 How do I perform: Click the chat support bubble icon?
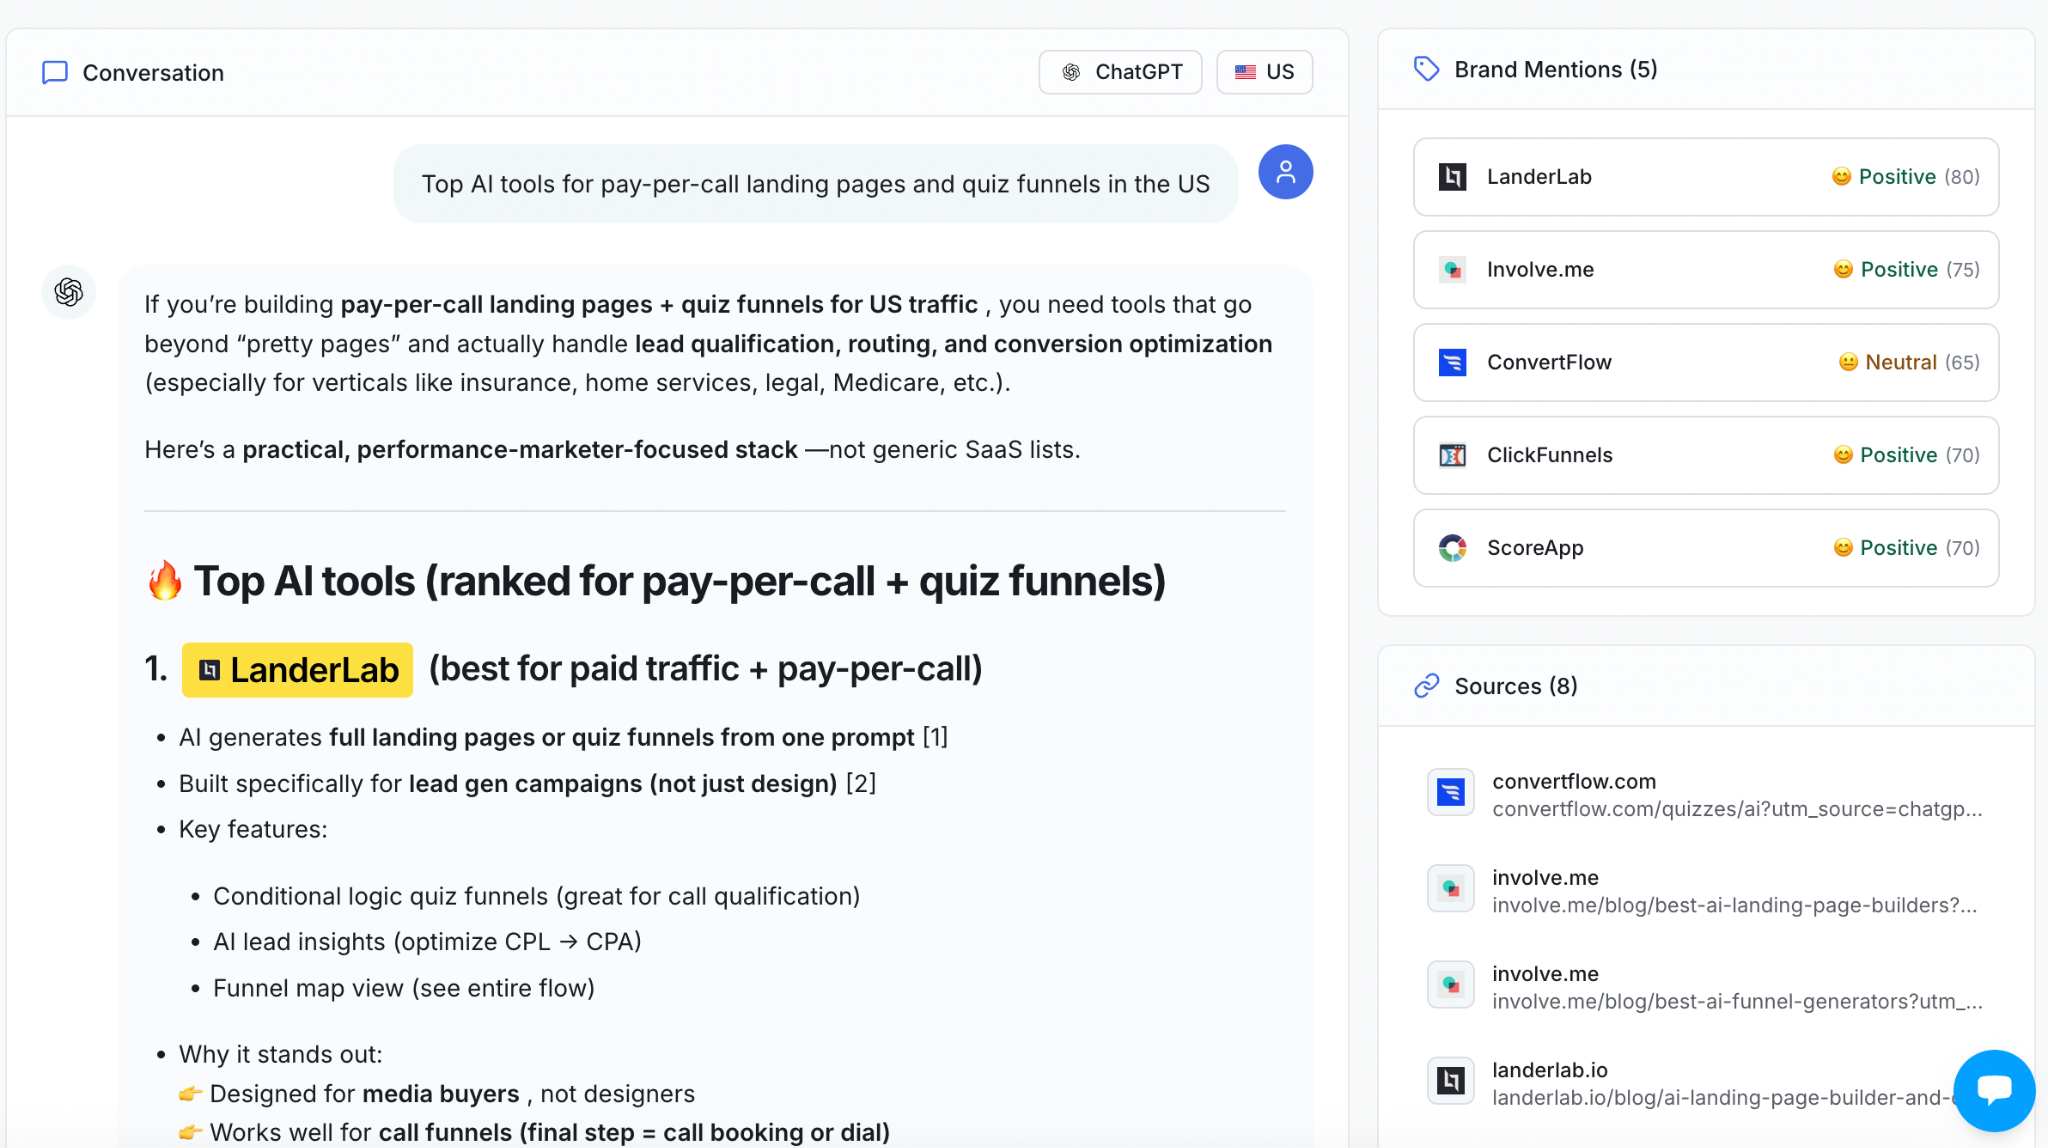click(x=1993, y=1089)
